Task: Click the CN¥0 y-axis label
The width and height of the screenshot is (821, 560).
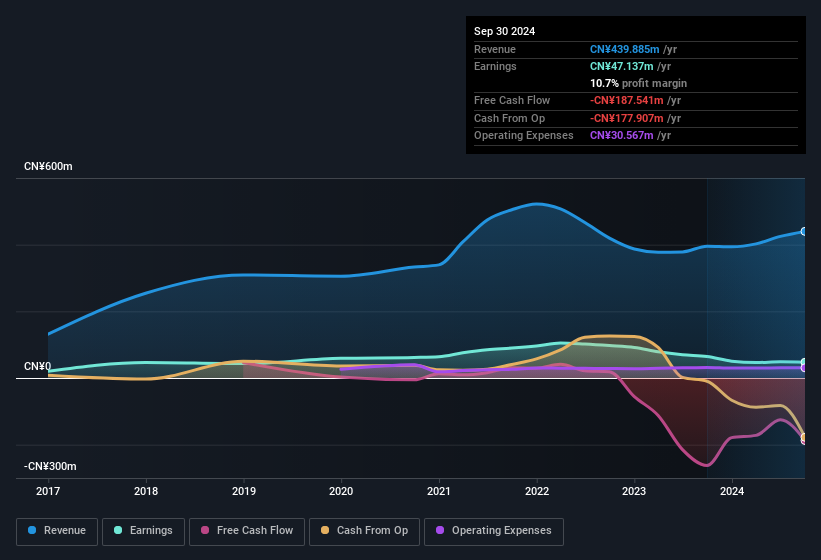Action: point(38,366)
